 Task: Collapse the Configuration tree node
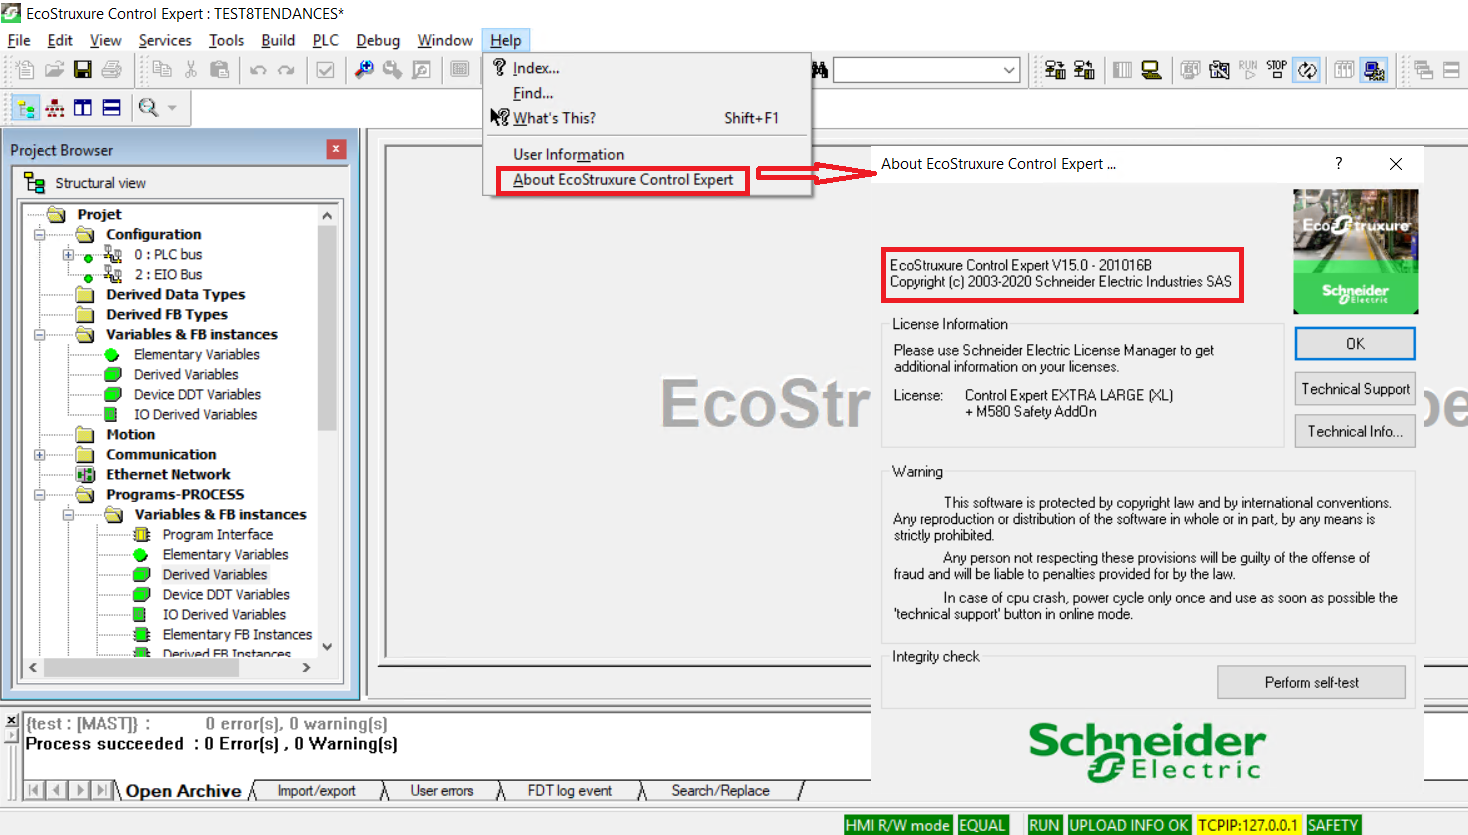(x=40, y=235)
